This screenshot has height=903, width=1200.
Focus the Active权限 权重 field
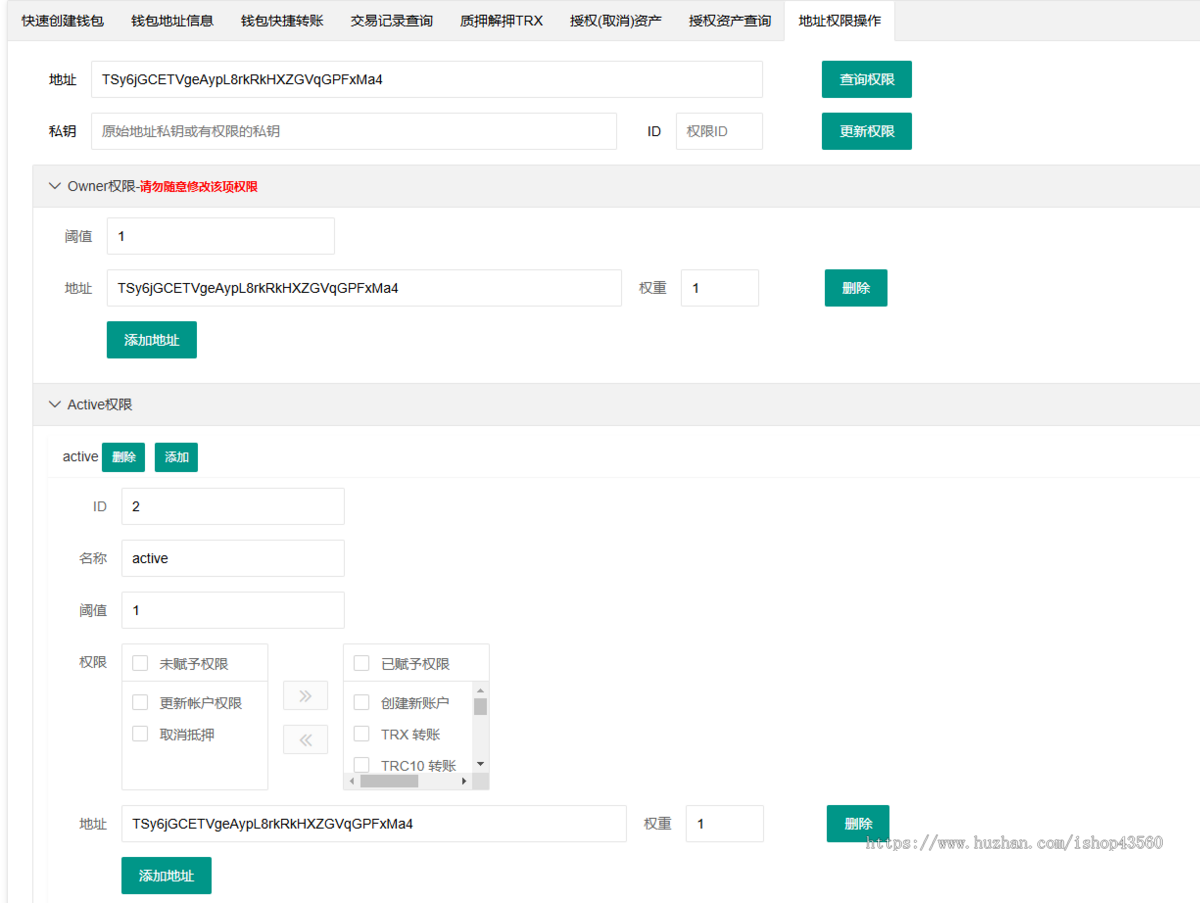pos(725,824)
